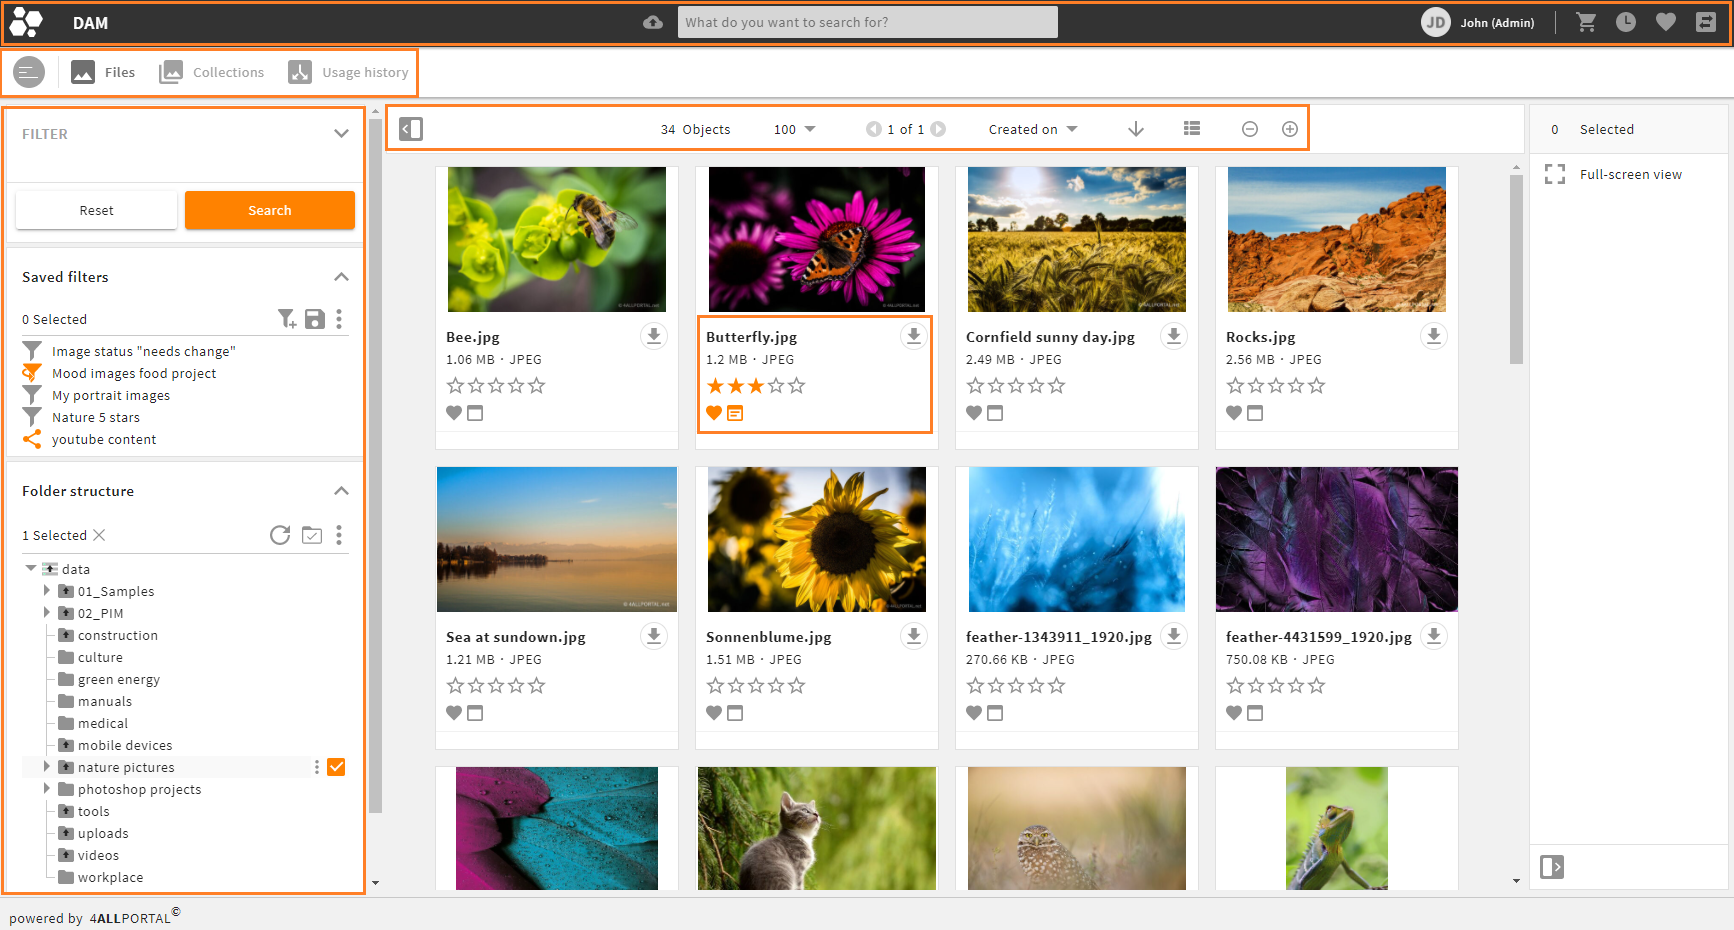Download Rocks.jpg
1734x930 pixels.
[1434, 336]
